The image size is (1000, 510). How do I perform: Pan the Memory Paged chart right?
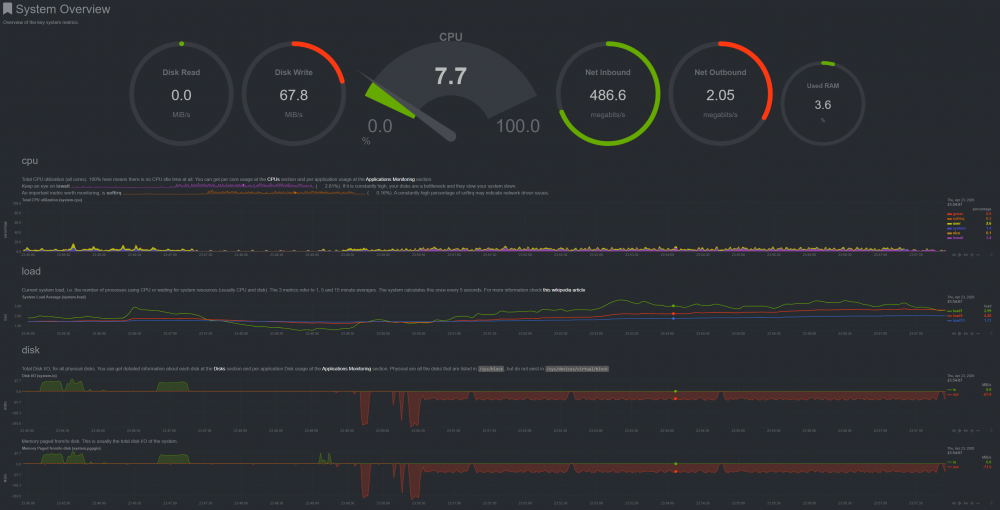click(966, 503)
